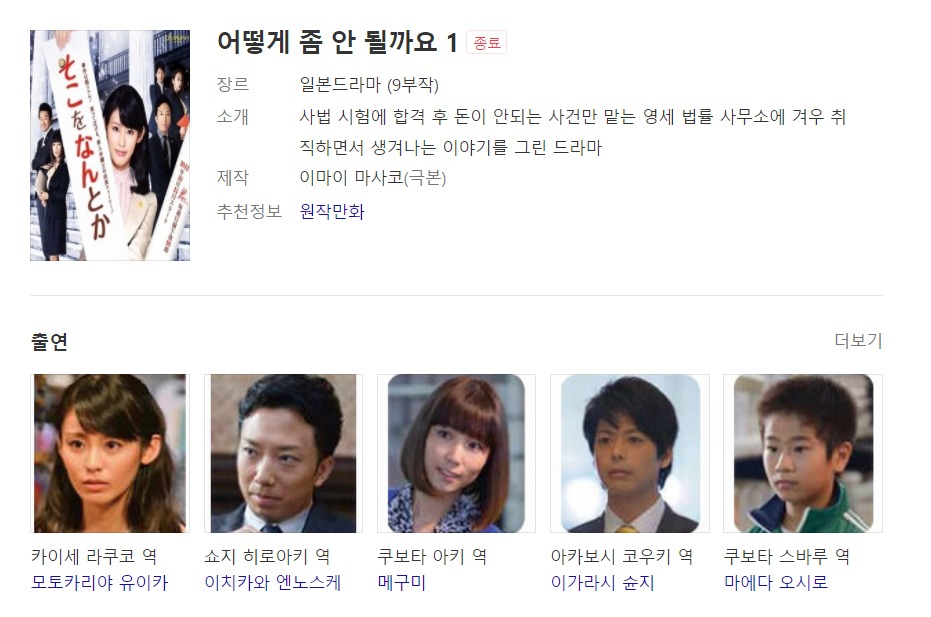This screenshot has height=617, width=931.
Task: Open the drama poster image
Action: click(x=110, y=145)
